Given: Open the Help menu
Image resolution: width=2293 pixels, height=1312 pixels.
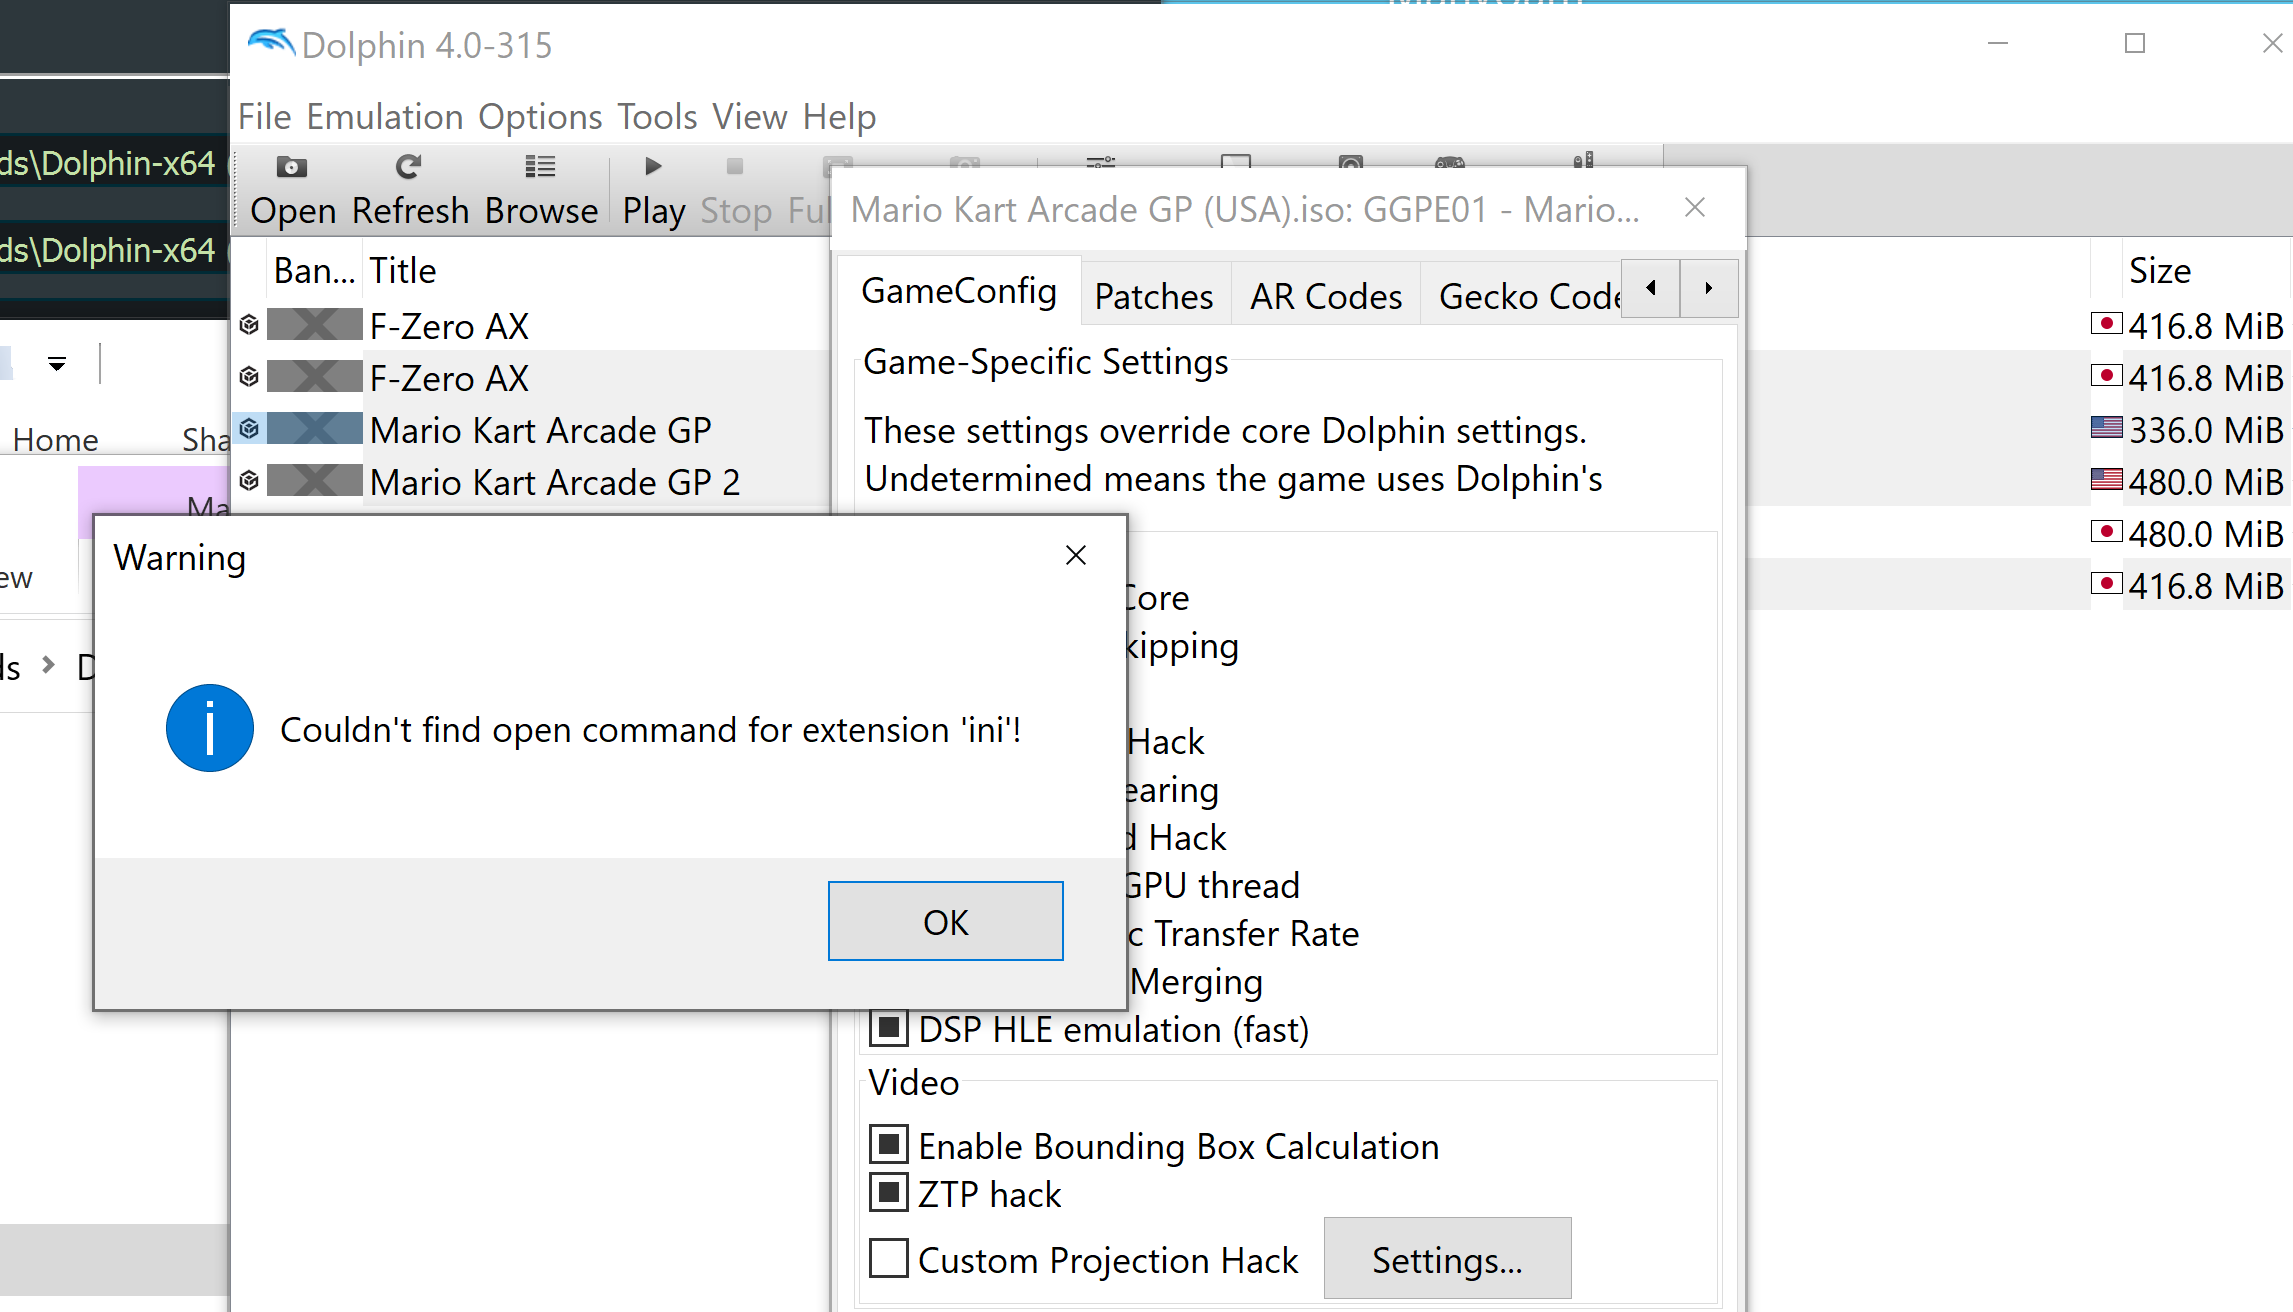Looking at the screenshot, I should click(840, 117).
